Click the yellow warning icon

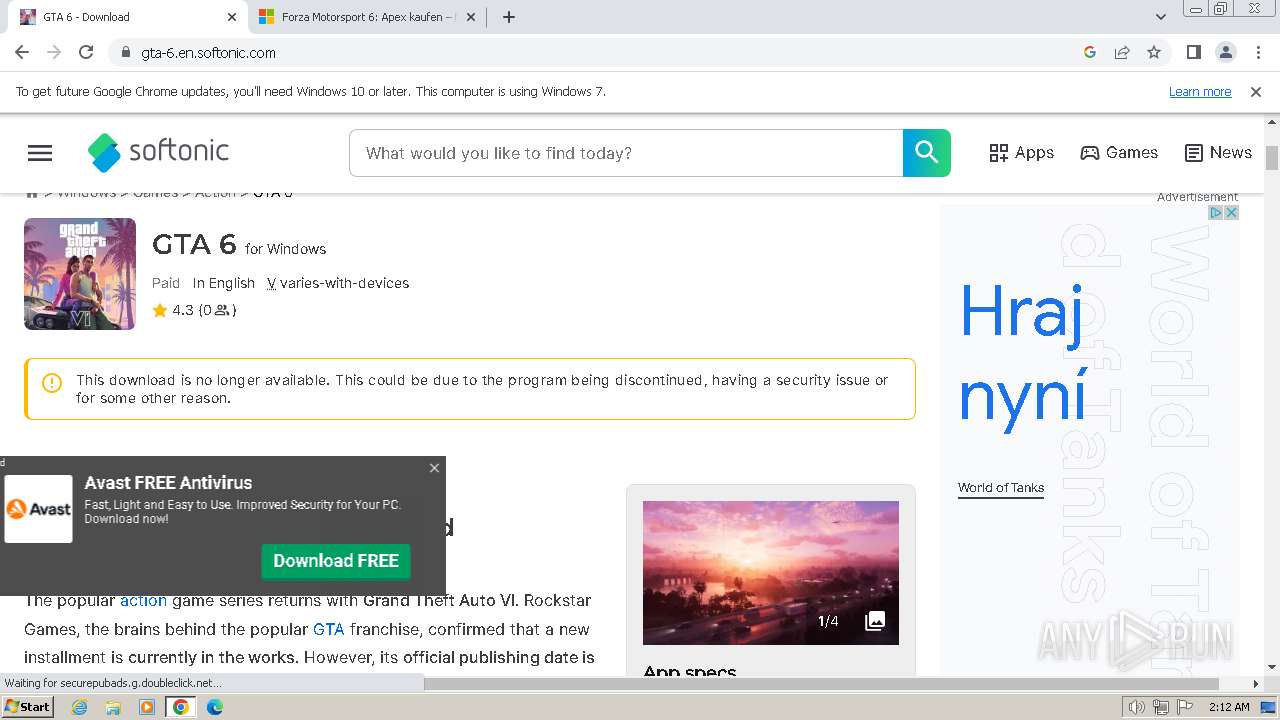[x=52, y=382]
